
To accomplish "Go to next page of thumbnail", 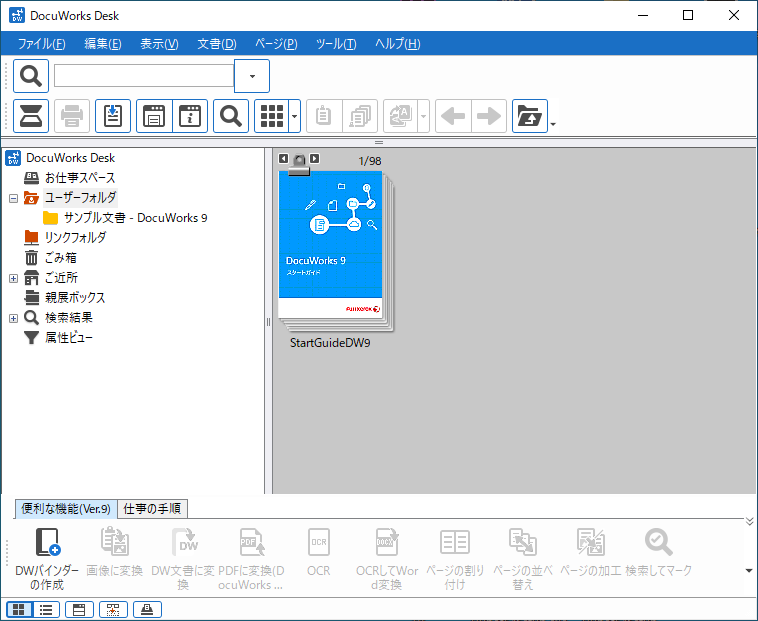I will tap(315, 159).
